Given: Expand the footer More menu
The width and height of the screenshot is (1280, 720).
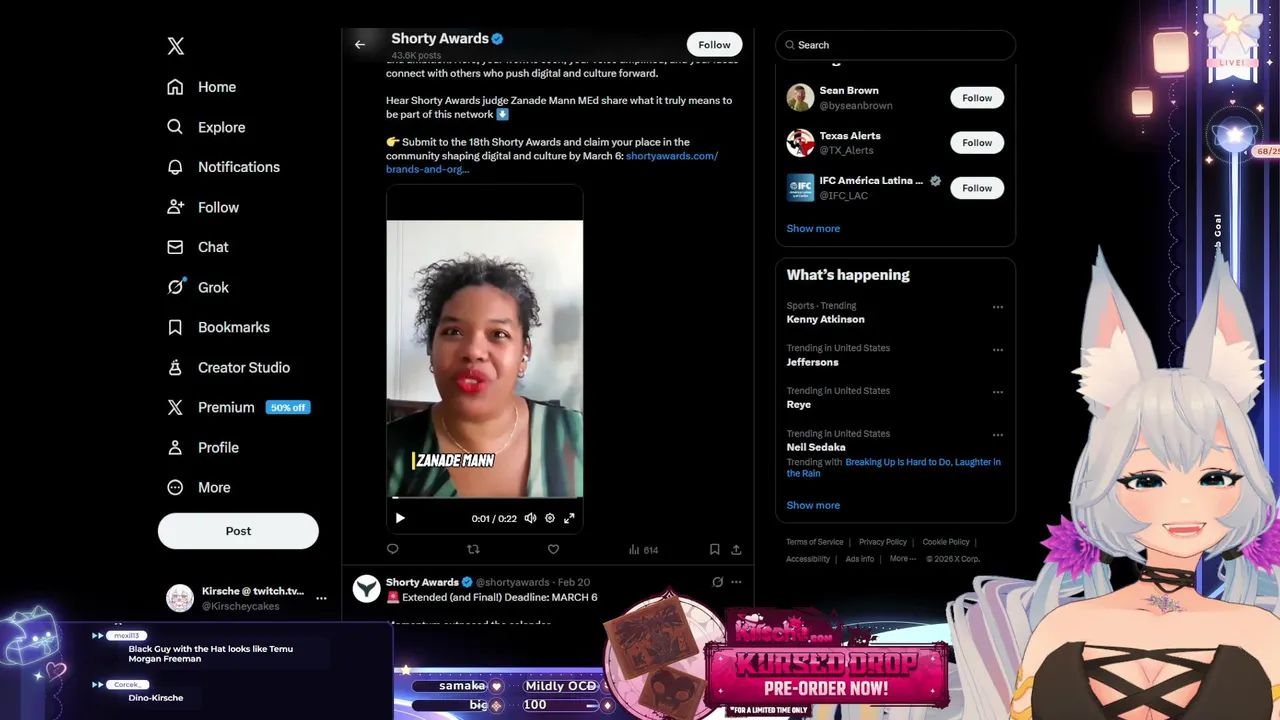Looking at the screenshot, I should point(901,559).
